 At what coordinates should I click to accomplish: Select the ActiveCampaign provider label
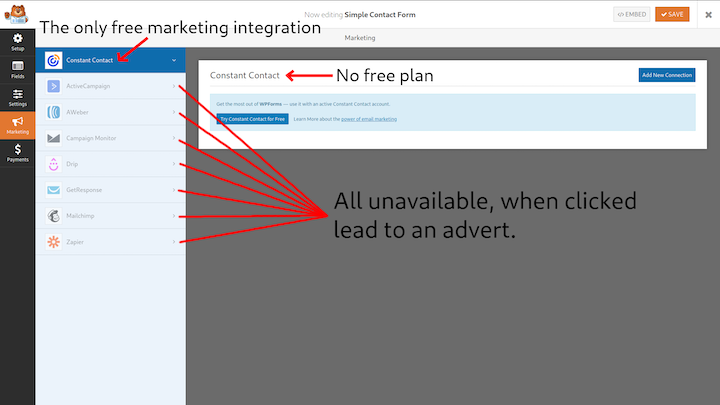[88, 86]
